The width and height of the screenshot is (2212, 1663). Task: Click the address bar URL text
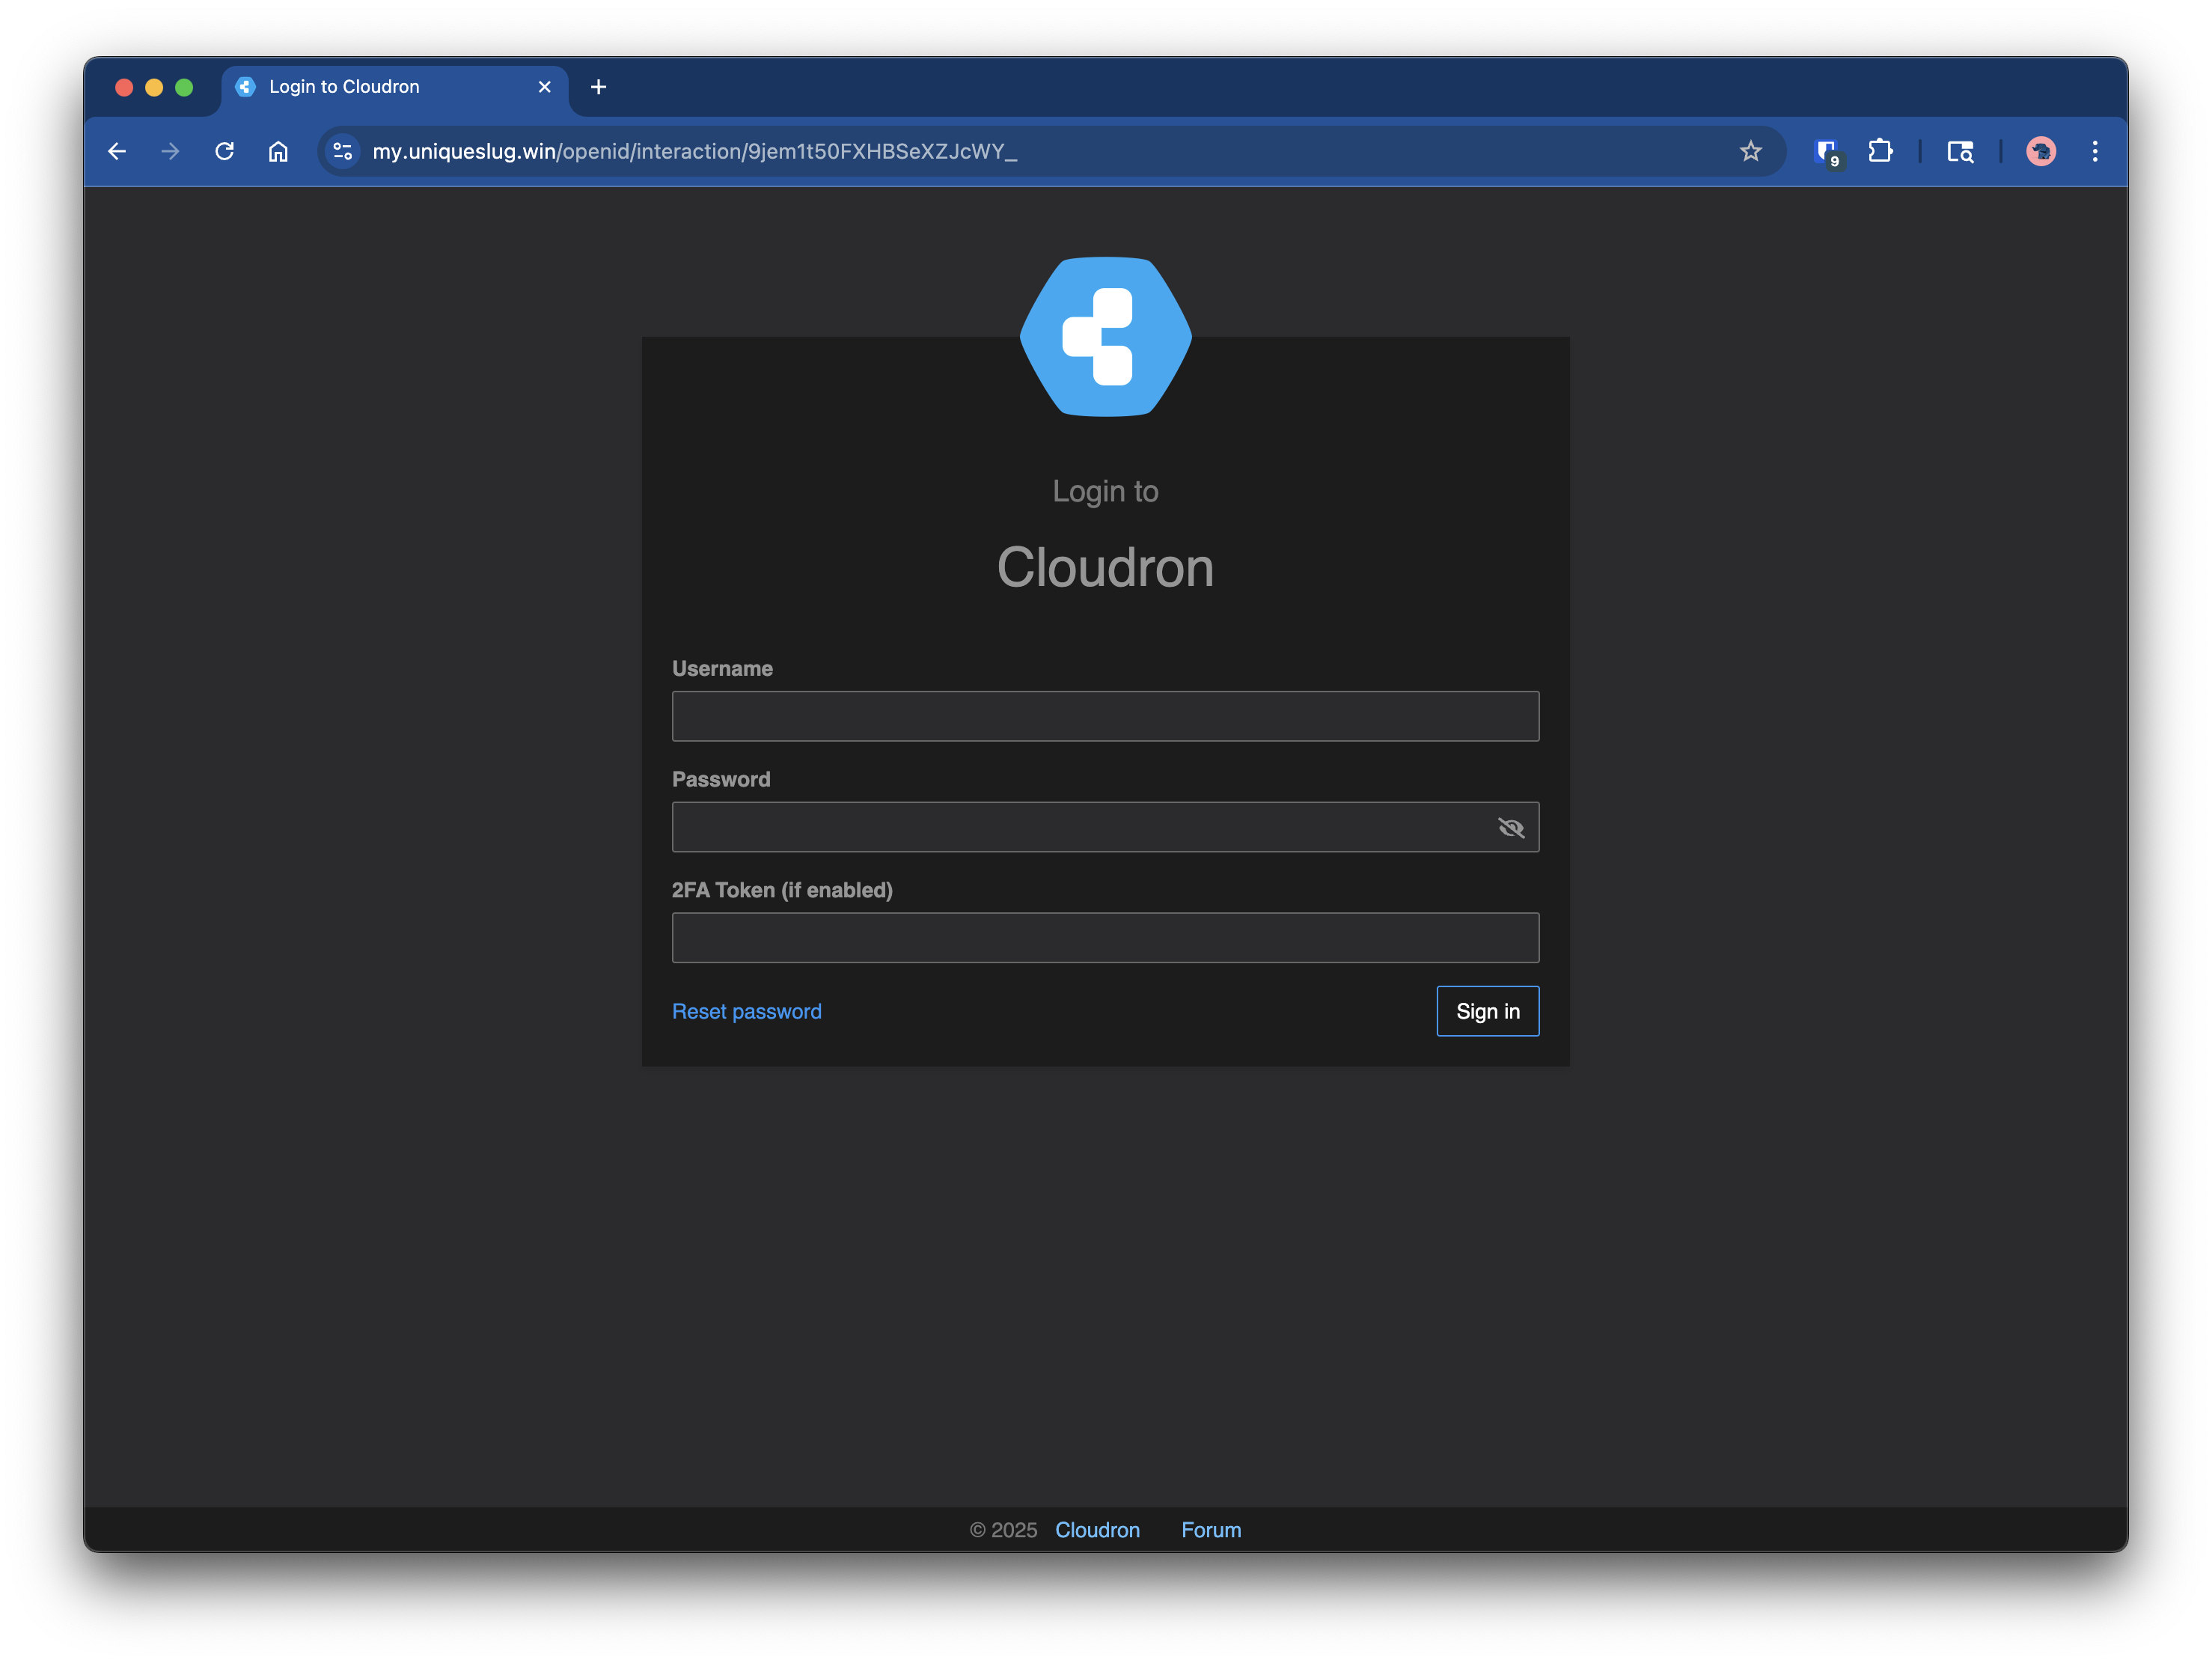(x=695, y=151)
